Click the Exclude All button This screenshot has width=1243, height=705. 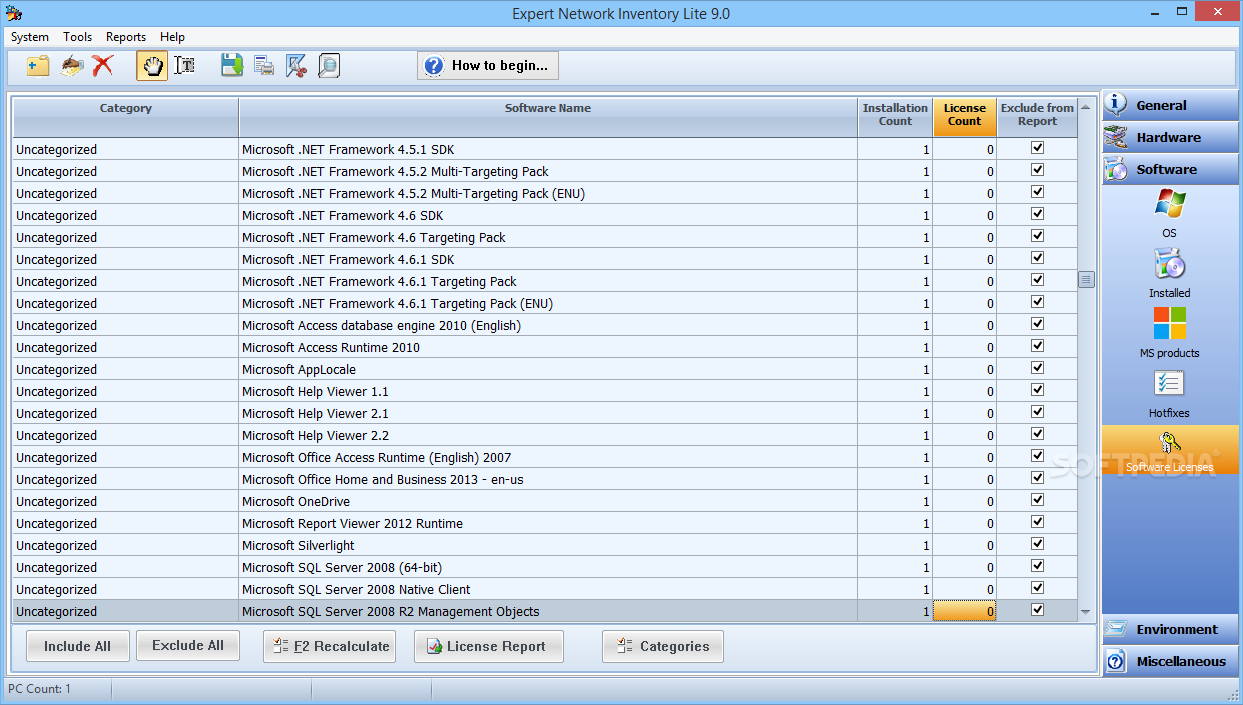click(188, 646)
